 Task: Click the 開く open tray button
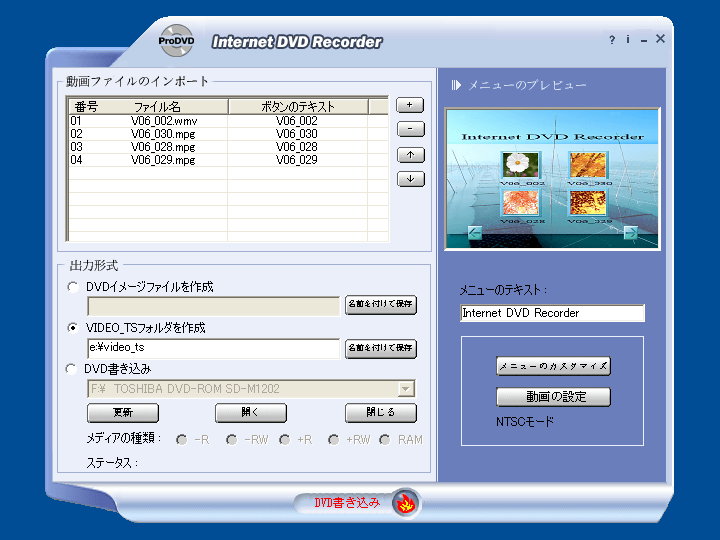click(251, 412)
